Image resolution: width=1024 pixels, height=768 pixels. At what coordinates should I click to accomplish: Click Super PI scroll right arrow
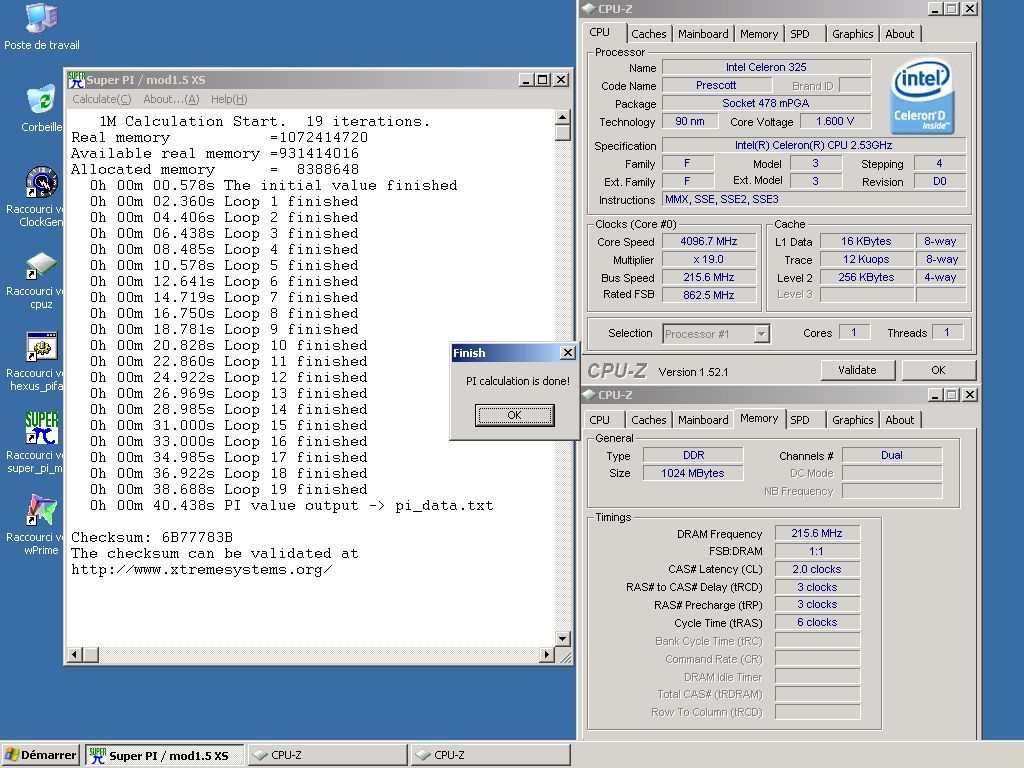(547, 654)
